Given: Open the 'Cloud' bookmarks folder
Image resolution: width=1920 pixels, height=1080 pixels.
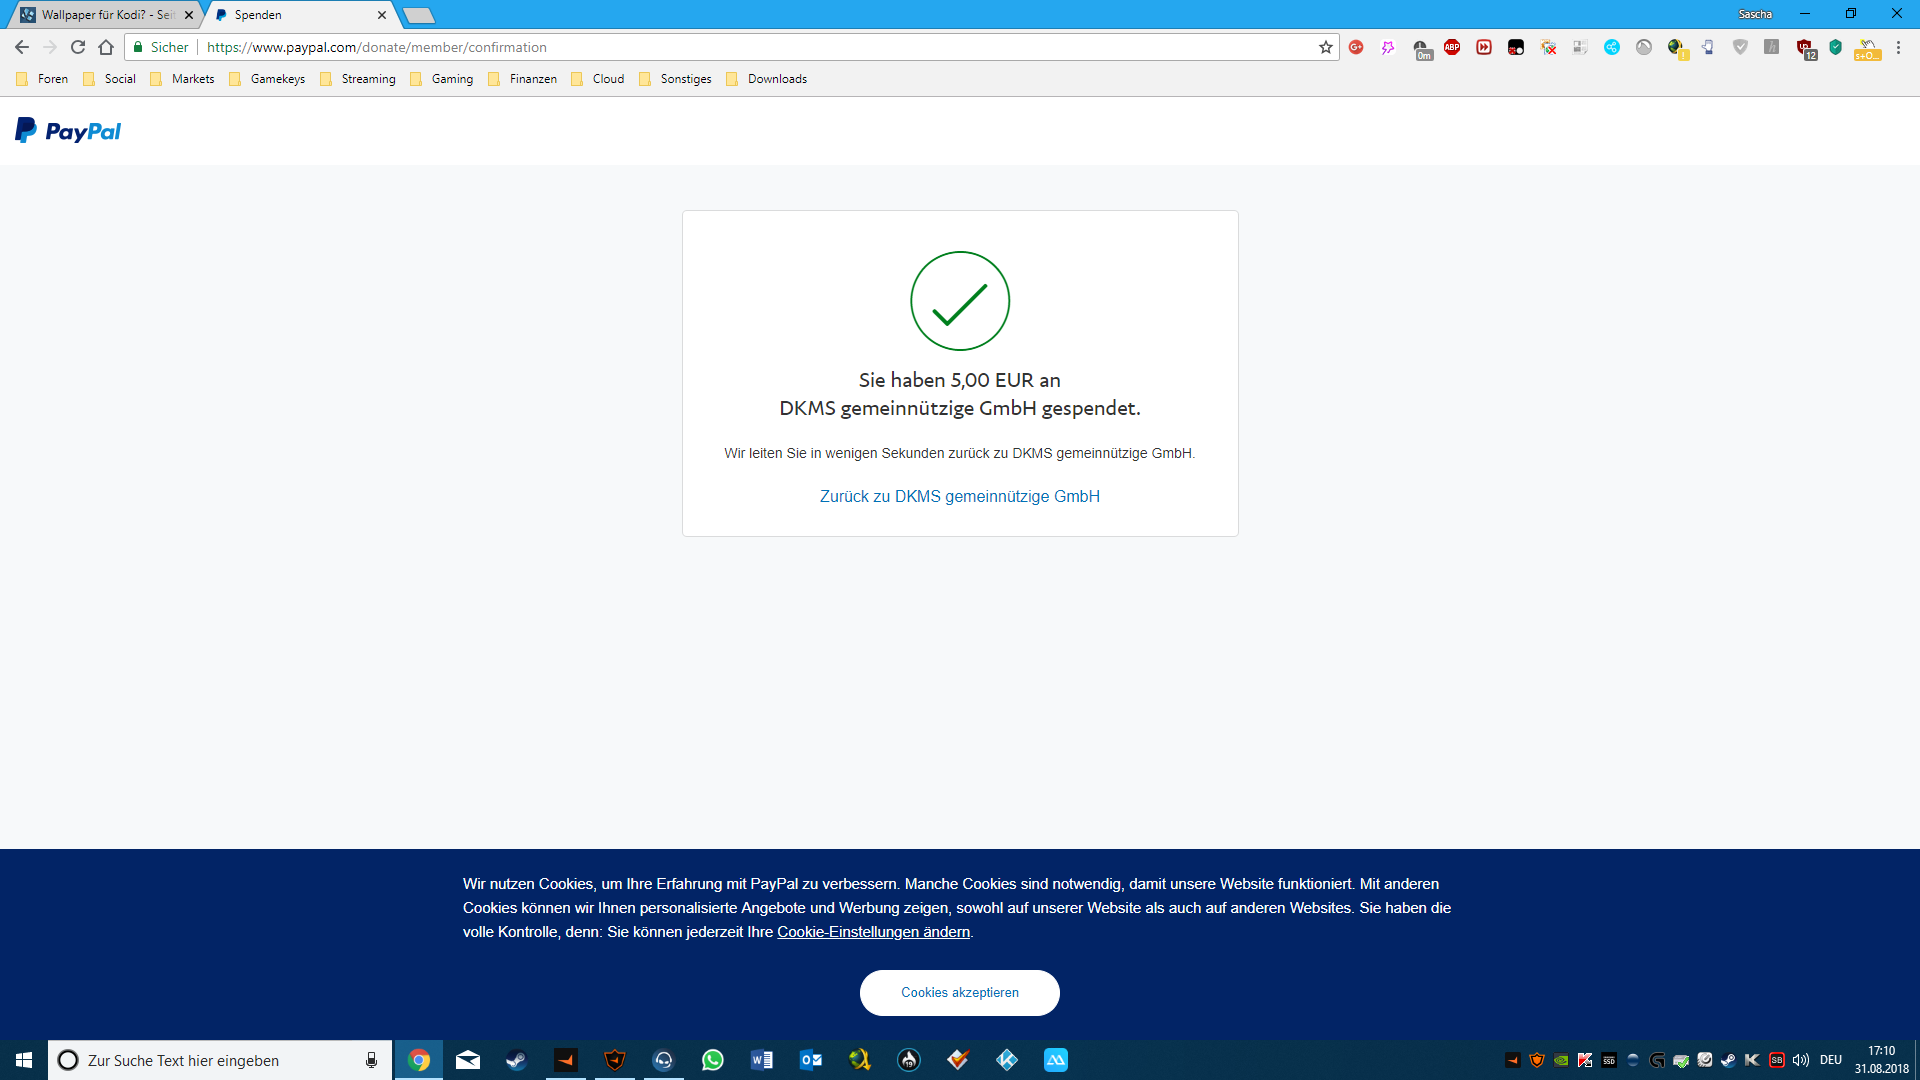Looking at the screenshot, I should [x=597, y=79].
